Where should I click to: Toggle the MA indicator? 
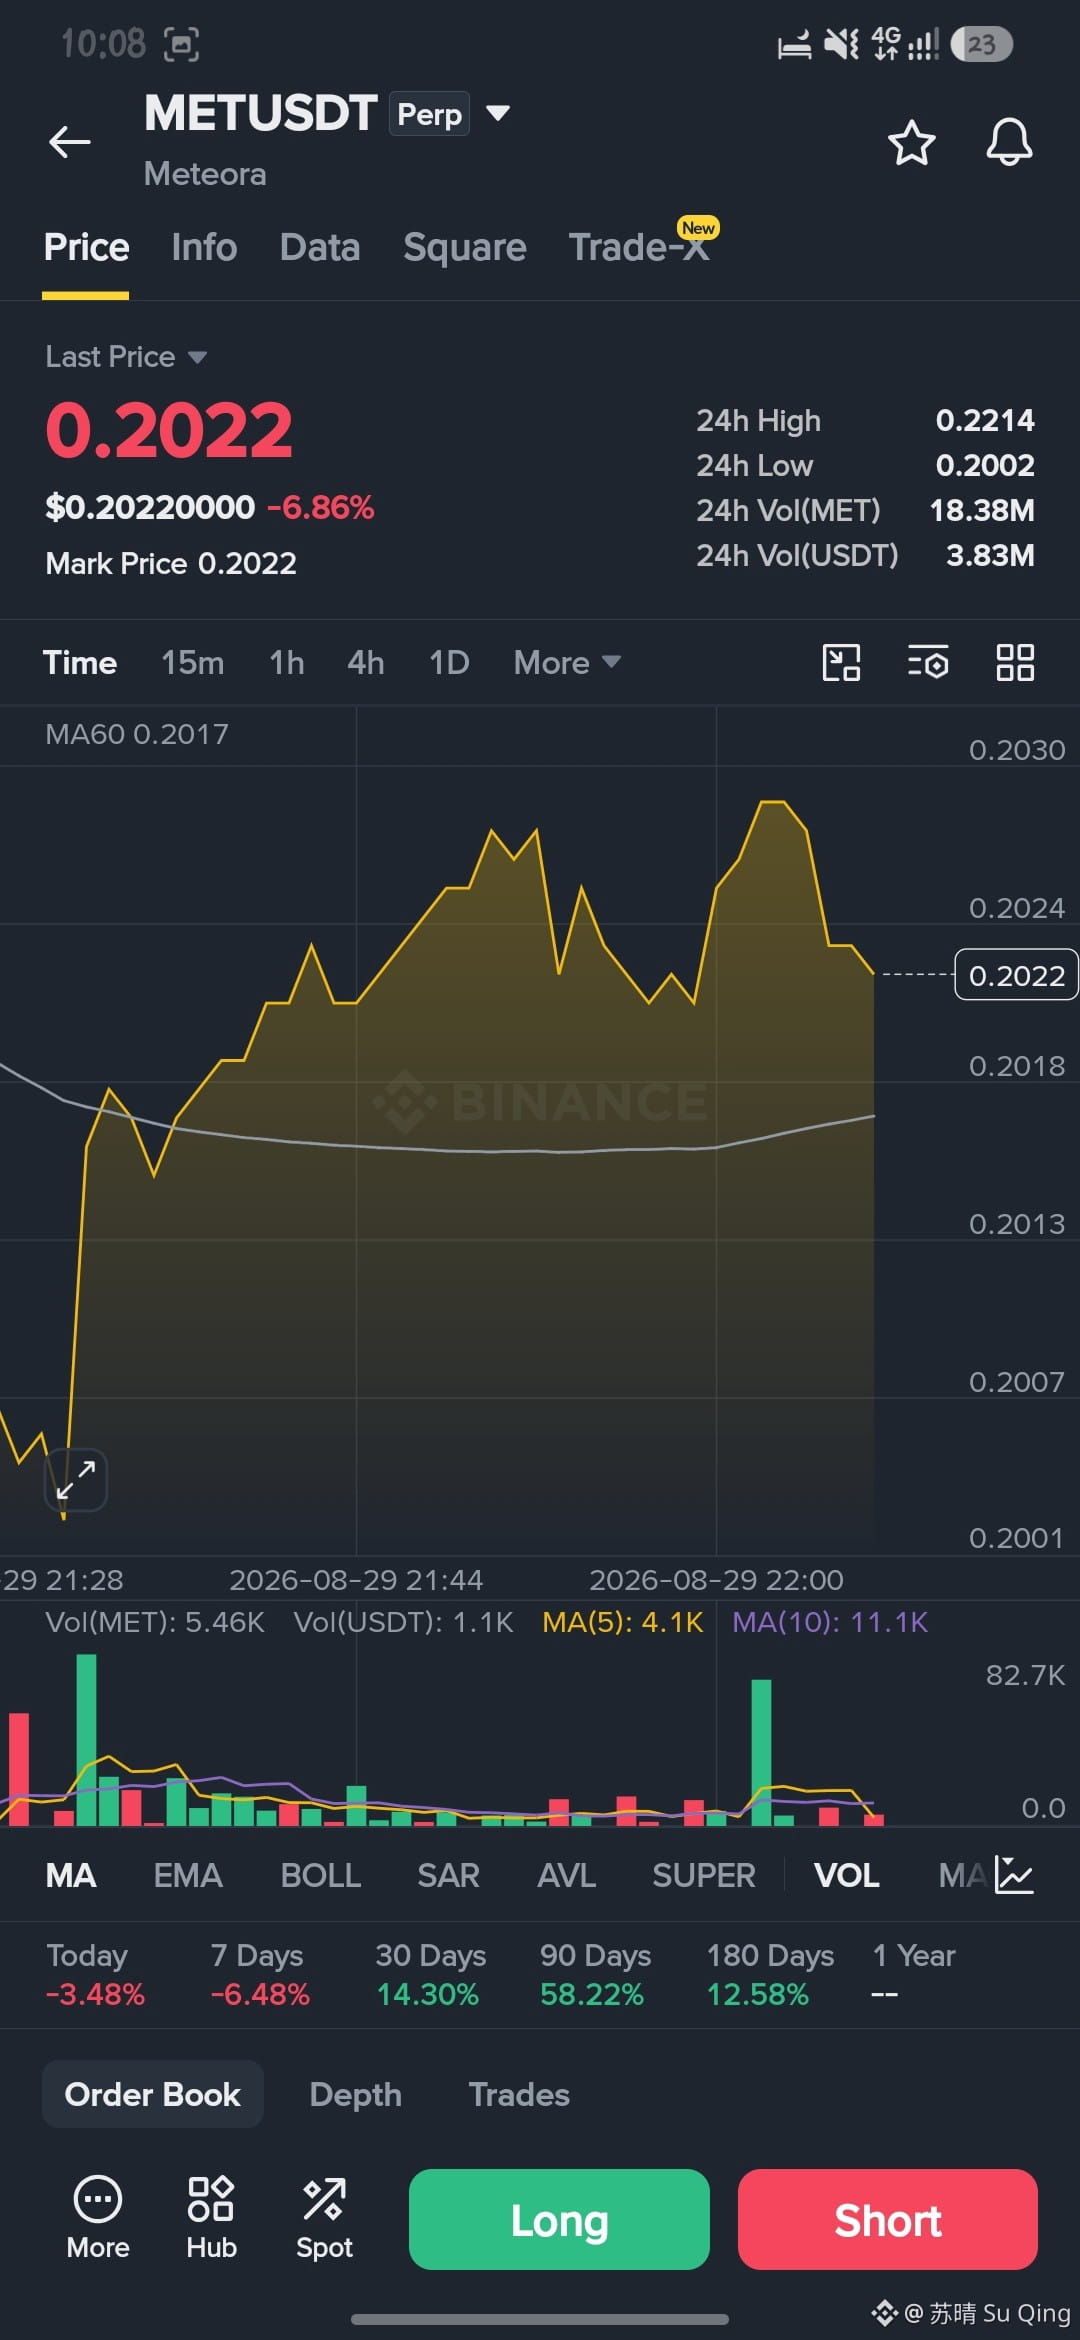(x=71, y=1875)
